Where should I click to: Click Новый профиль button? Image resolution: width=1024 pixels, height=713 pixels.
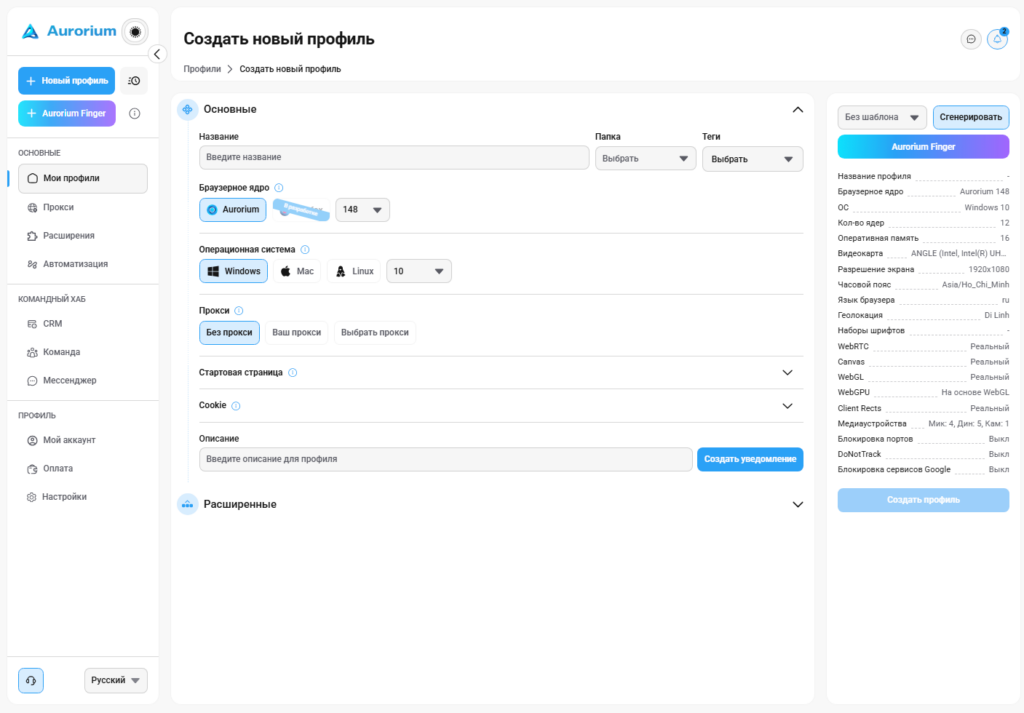click(67, 81)
